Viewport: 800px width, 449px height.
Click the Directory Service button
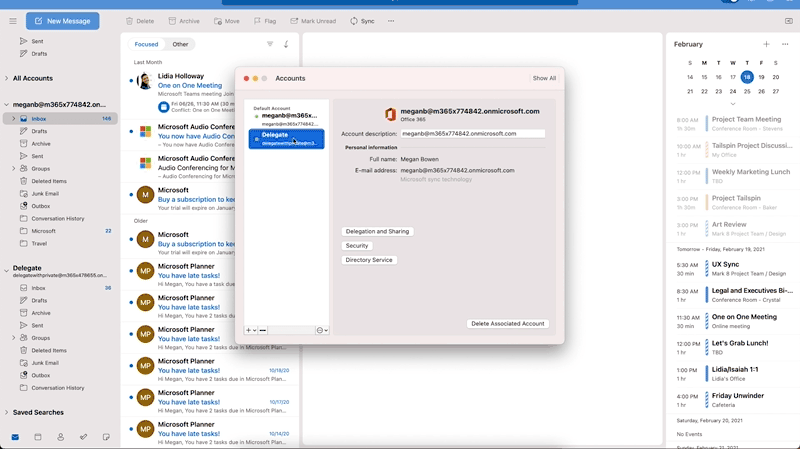[369, 260]
